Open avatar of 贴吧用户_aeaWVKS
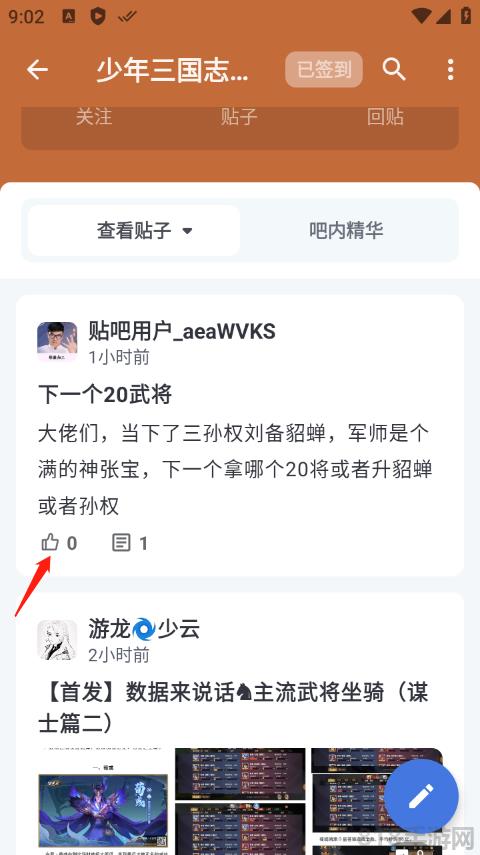 pos(57,342)
